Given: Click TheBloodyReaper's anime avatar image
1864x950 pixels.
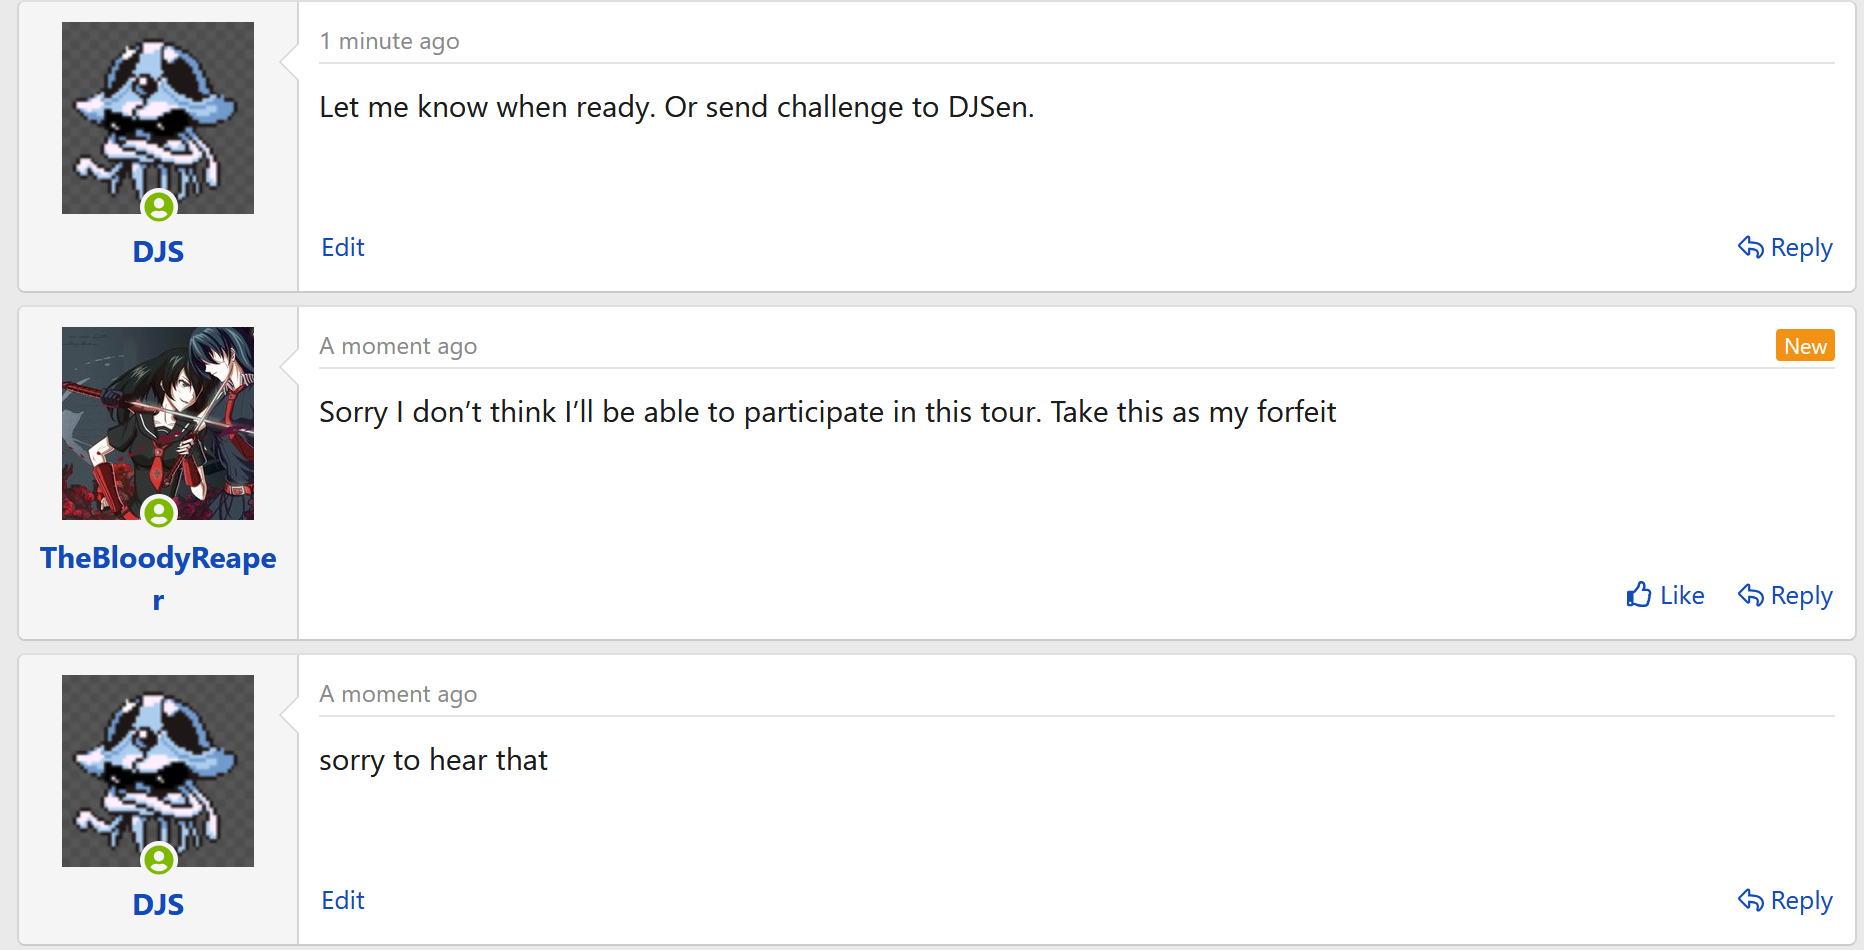Looking at the screenshot, I should click(158, 415).
